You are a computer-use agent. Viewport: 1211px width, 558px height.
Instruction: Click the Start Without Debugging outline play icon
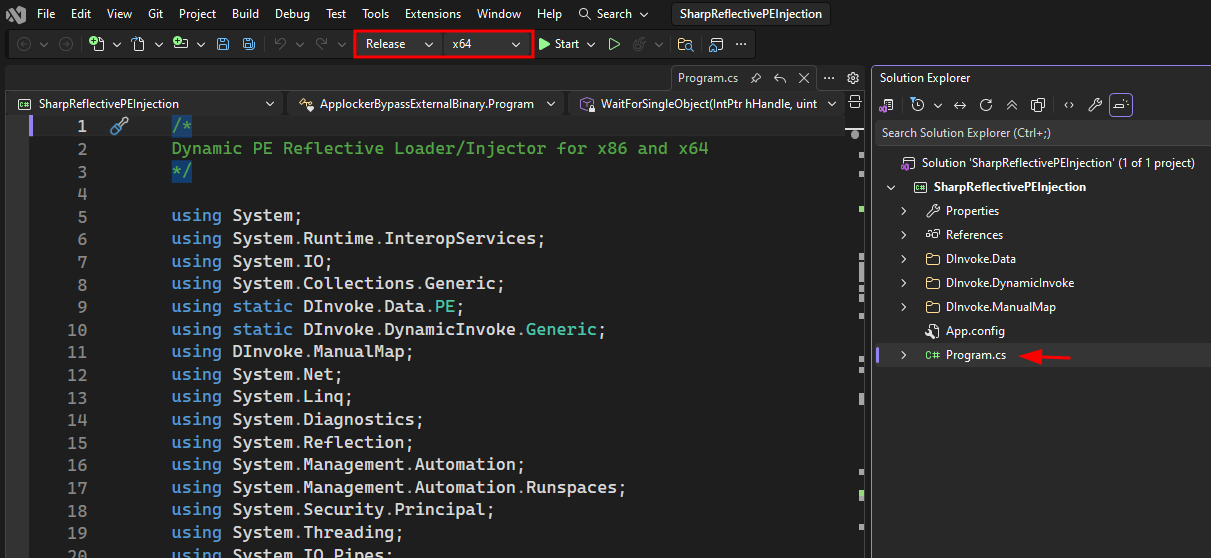614,44
